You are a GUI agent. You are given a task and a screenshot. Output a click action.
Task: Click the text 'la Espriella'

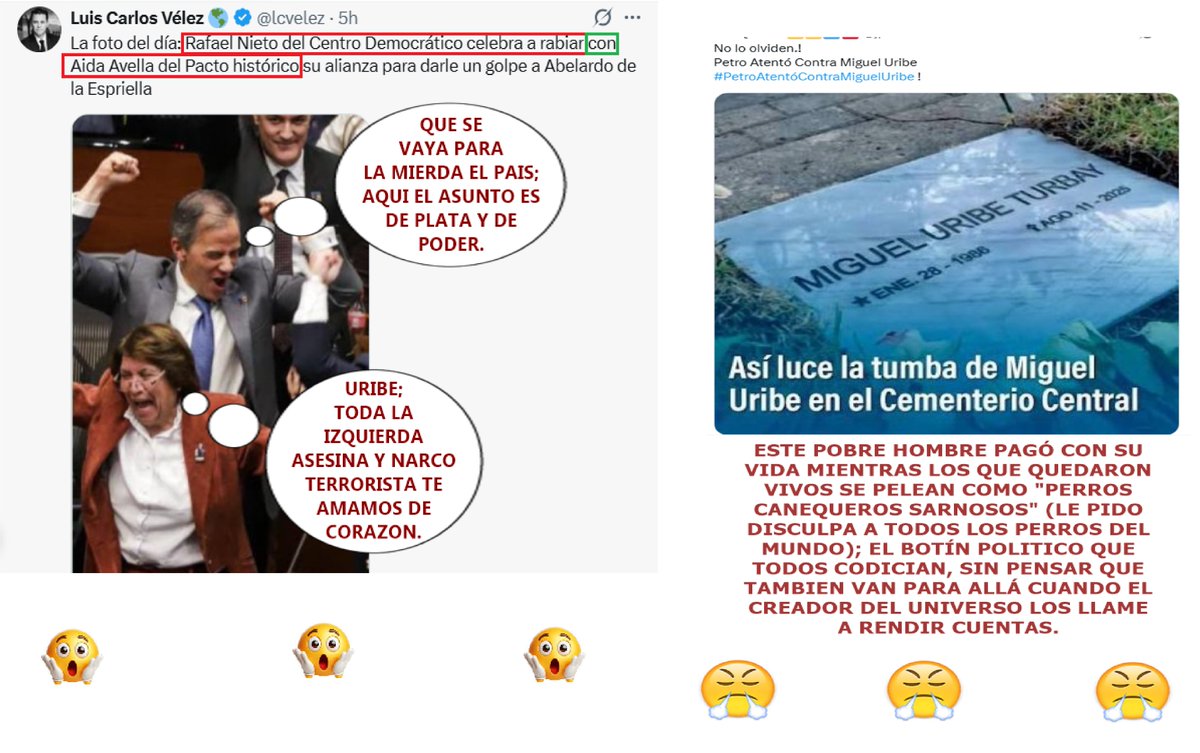click(x=113, y=89)
